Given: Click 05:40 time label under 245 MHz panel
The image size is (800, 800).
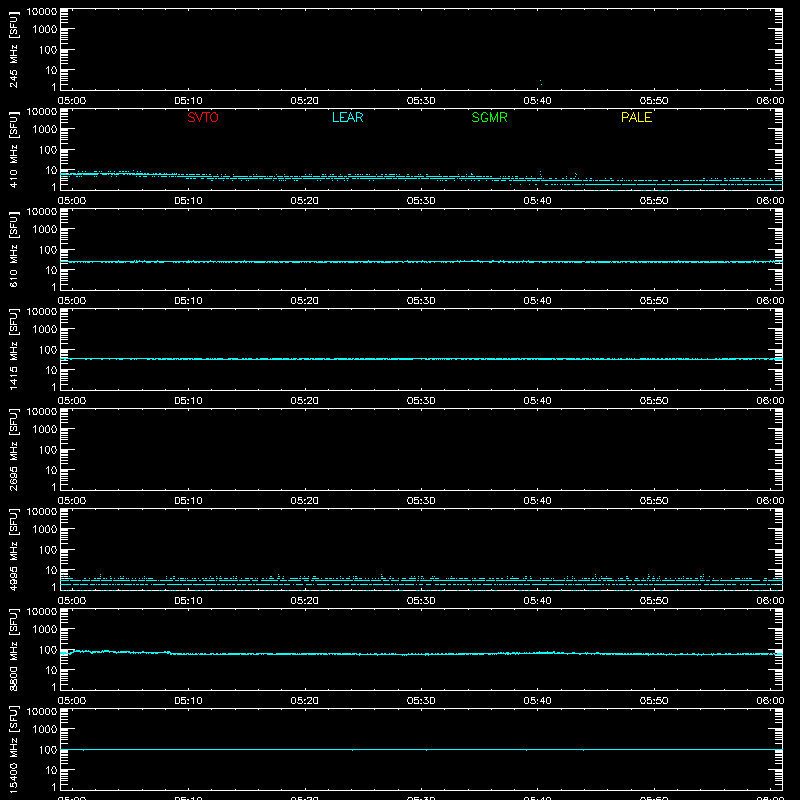Looking at the screenshot, I should [x=537, y=101].
